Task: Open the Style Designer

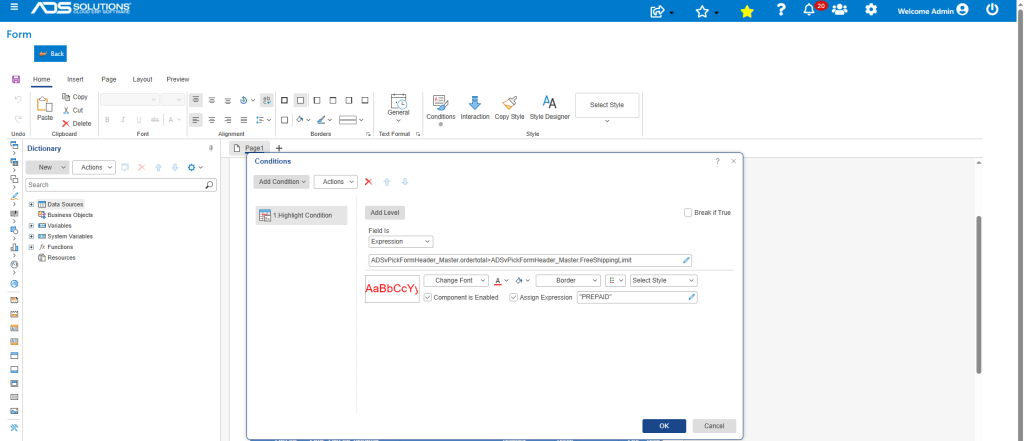Action: coord(549,108)
